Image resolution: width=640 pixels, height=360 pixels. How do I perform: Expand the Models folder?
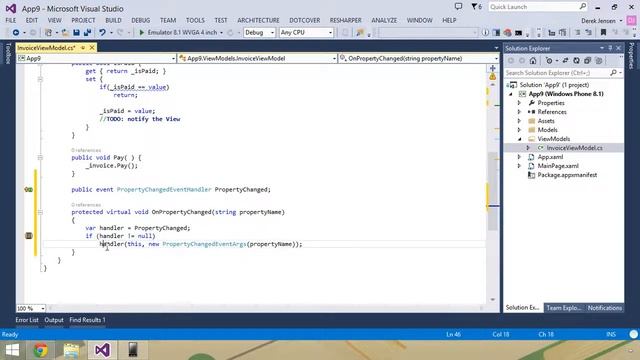coord(519,130)
